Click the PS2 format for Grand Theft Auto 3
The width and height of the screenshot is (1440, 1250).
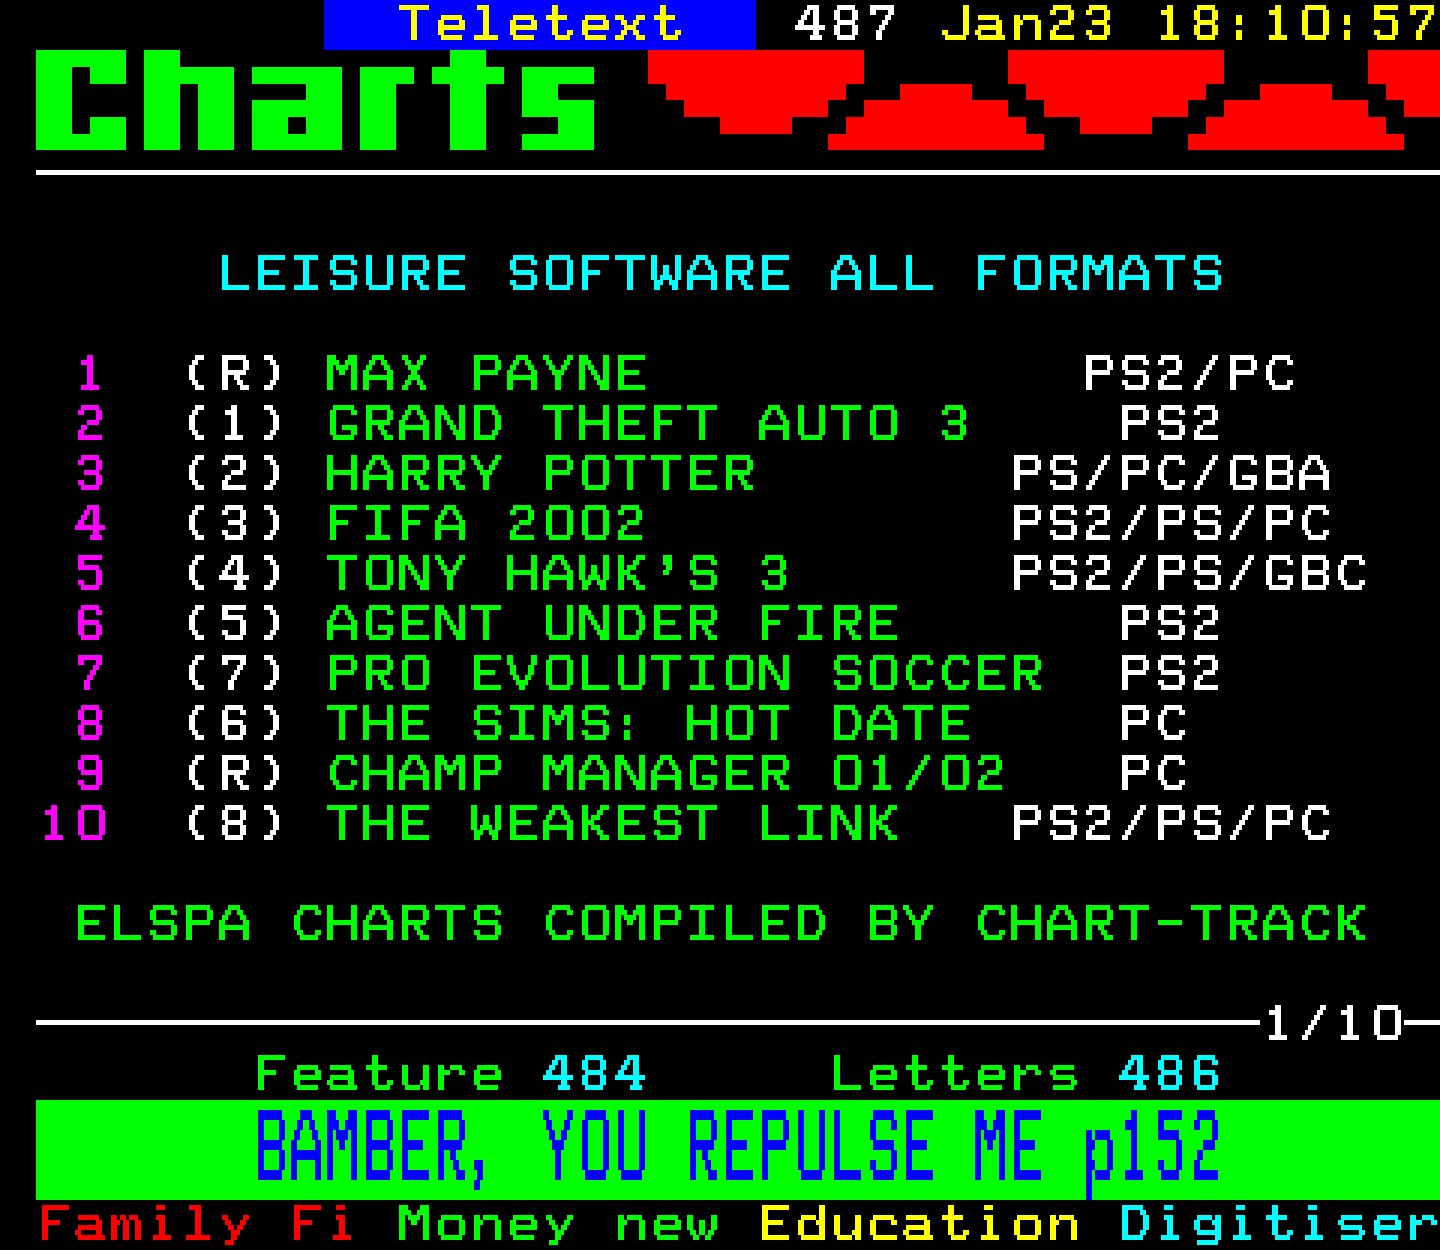tap(1170, 424)
